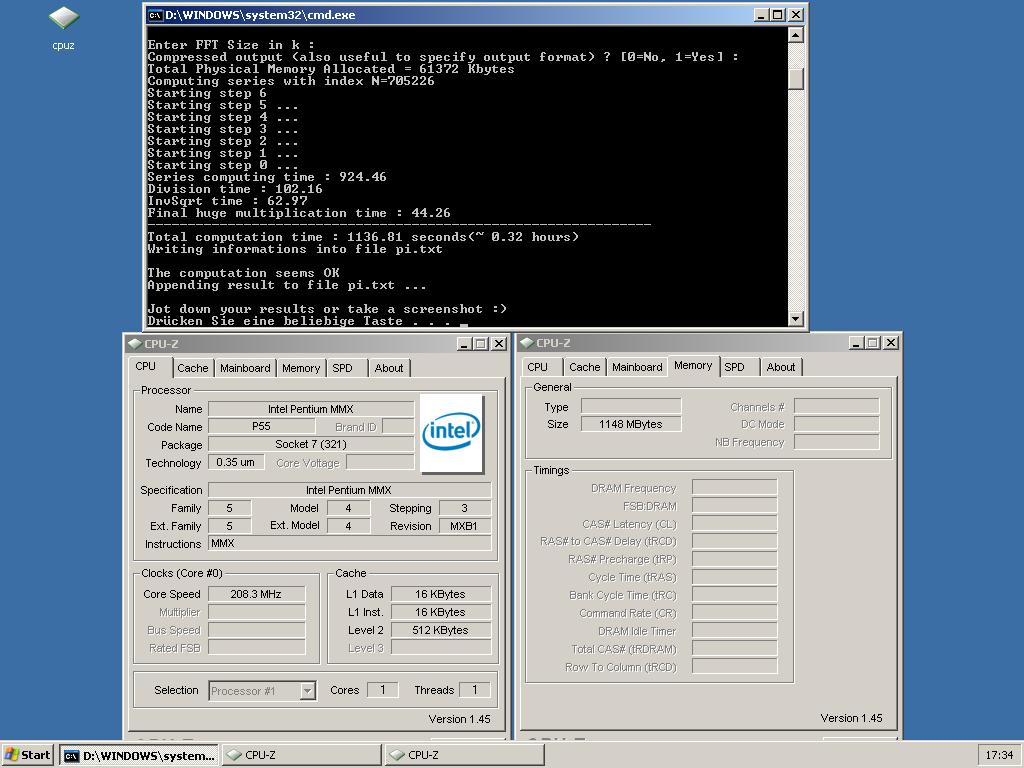Click the Code Name field P55
Viewport: 1024px width, 768px height.
[x=261, y=426]
